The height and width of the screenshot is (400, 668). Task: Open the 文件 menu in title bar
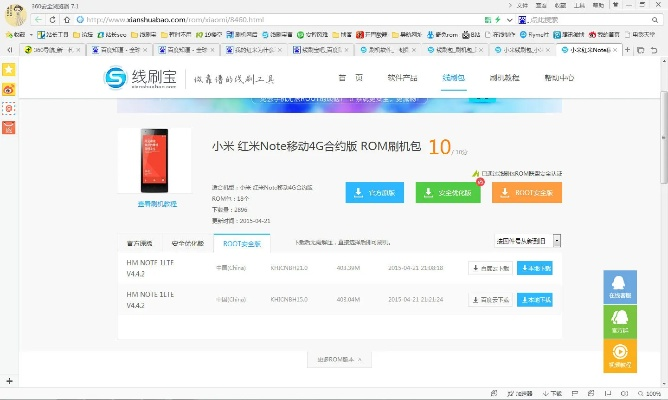[x=522, y=5]
